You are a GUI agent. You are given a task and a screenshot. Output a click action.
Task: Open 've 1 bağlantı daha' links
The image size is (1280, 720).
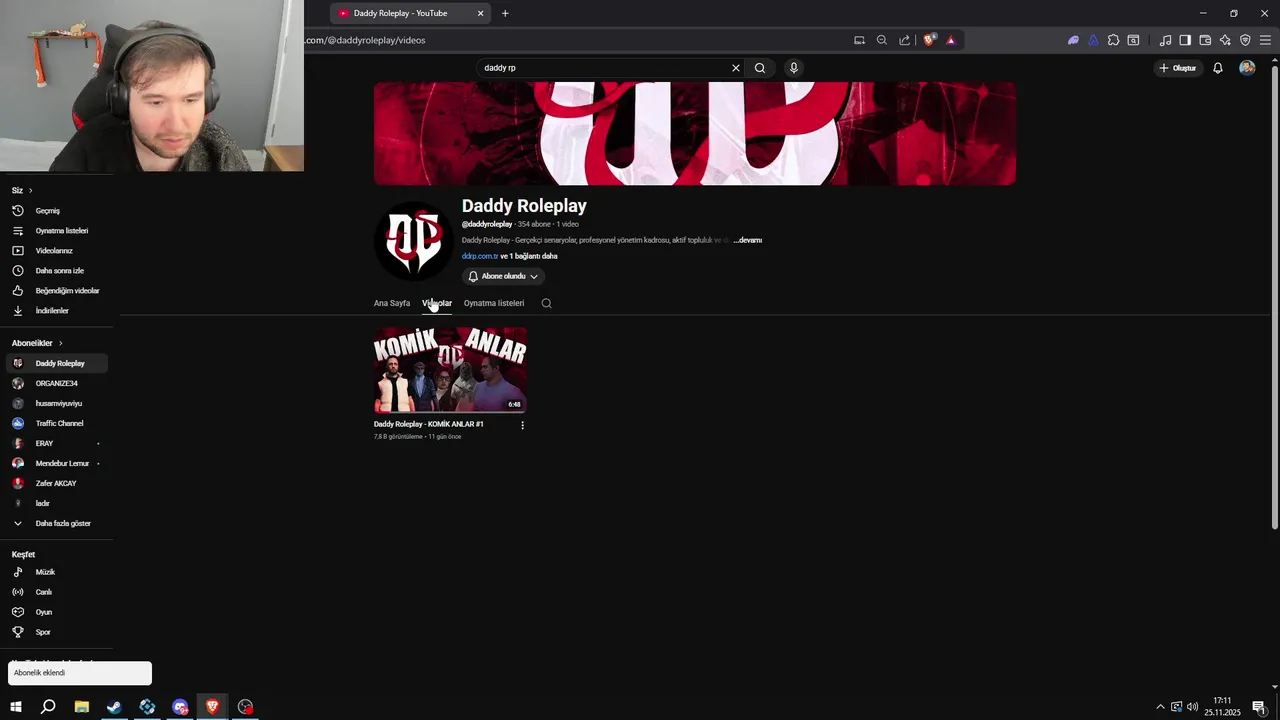click(529, 256)
